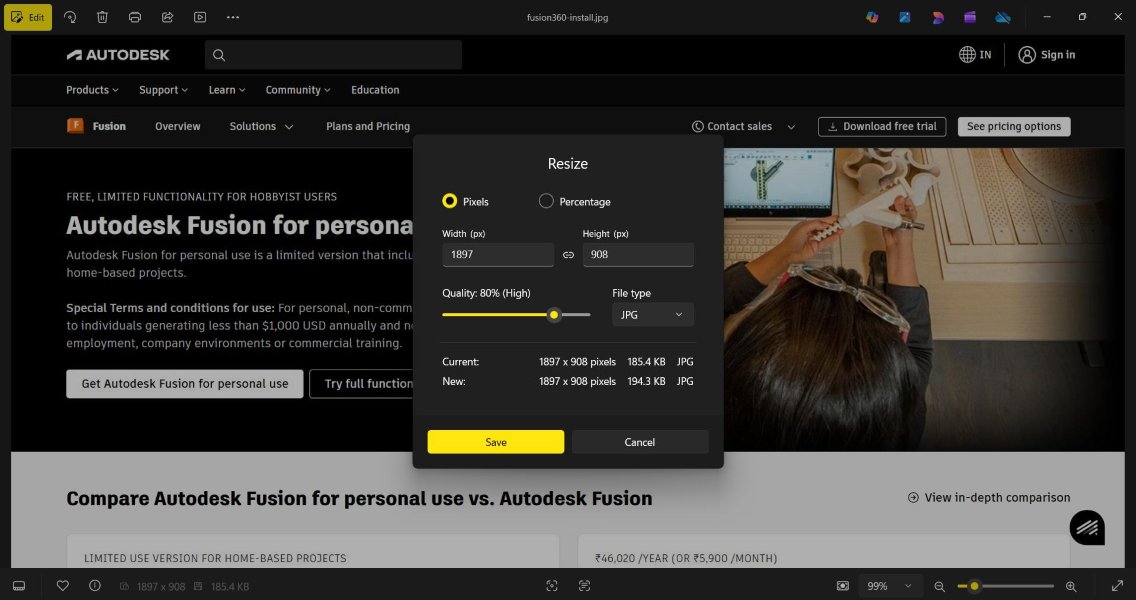Mark image as favorite heart icon
1136x600 pixels.
pos(62,586)
